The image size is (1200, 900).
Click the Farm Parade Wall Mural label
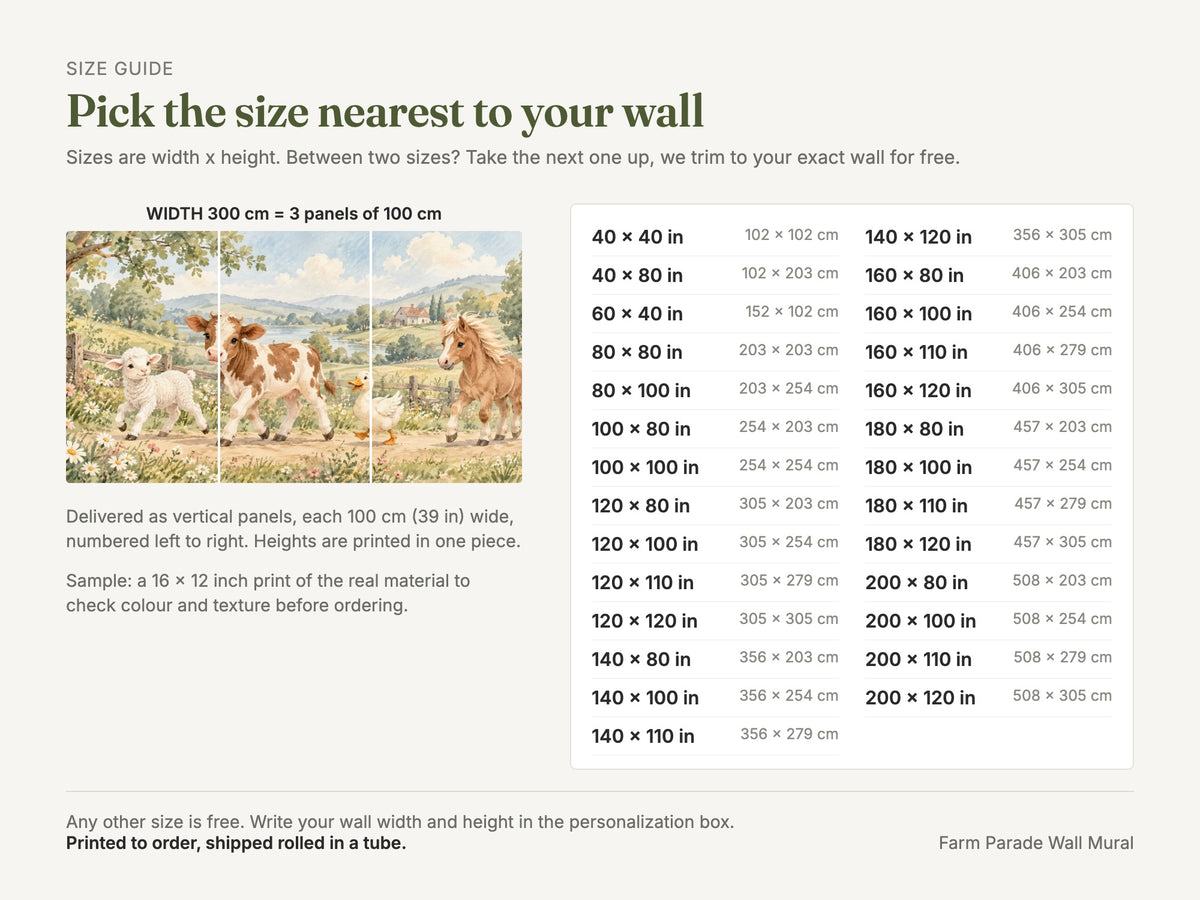pyautogui.click(x=1036, y=843)
